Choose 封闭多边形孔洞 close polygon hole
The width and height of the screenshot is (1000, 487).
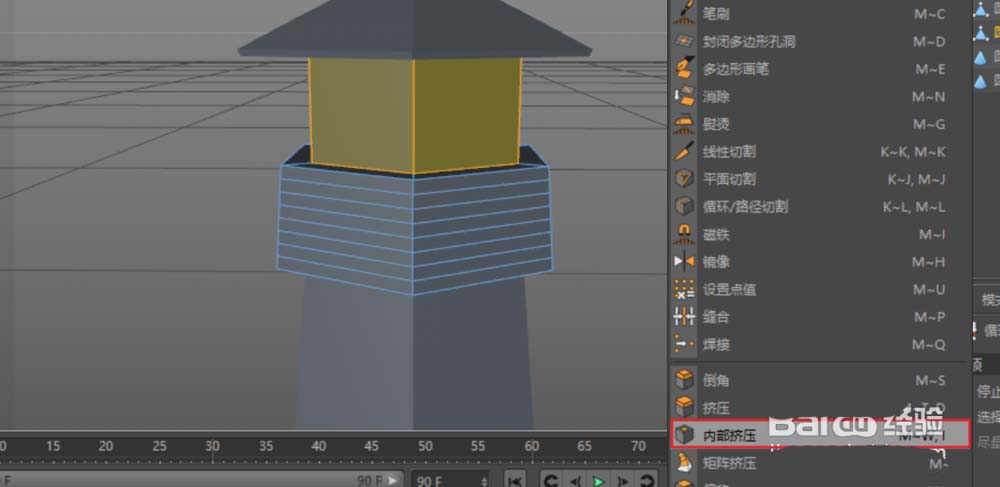coord(820,41)
